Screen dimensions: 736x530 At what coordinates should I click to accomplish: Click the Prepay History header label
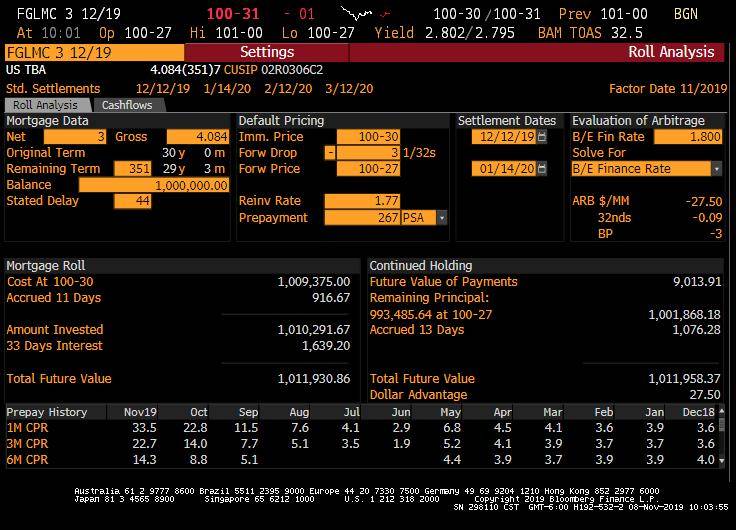46,412
